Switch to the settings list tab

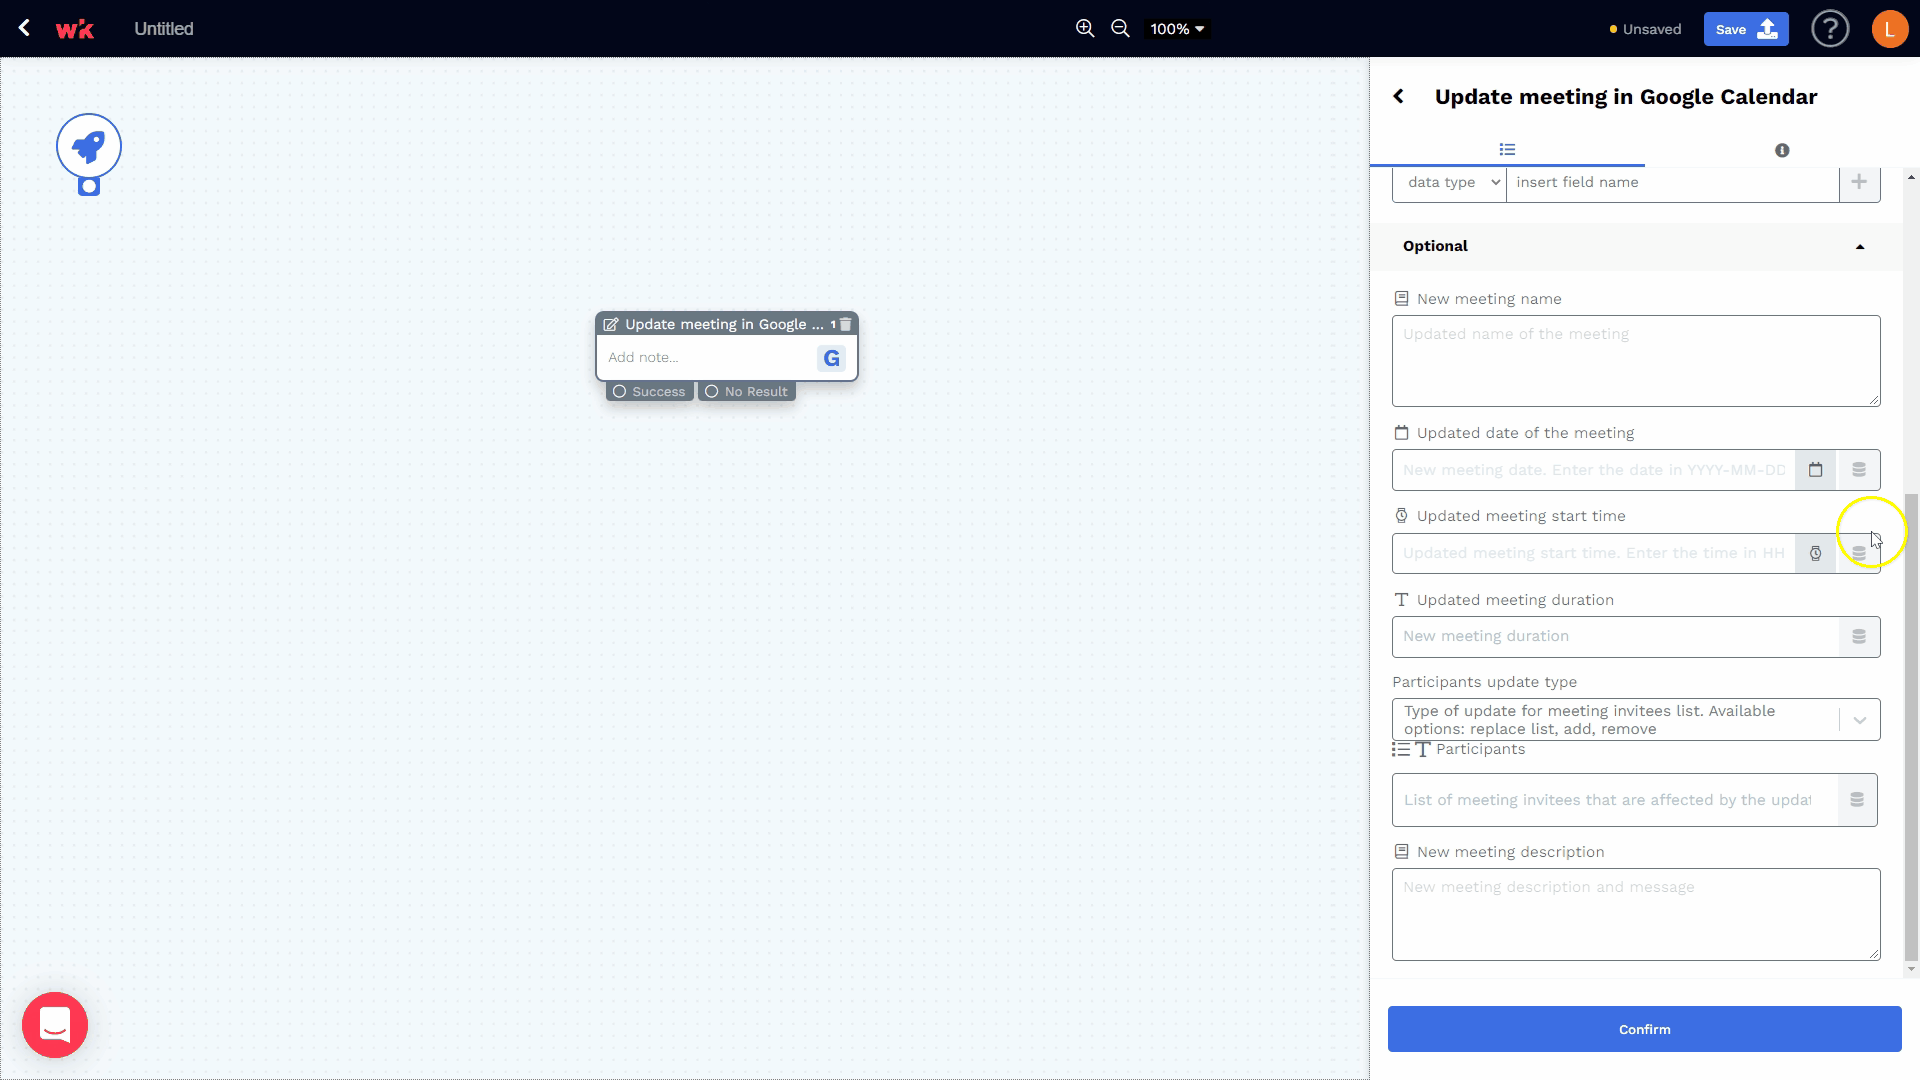[1507, 150]
